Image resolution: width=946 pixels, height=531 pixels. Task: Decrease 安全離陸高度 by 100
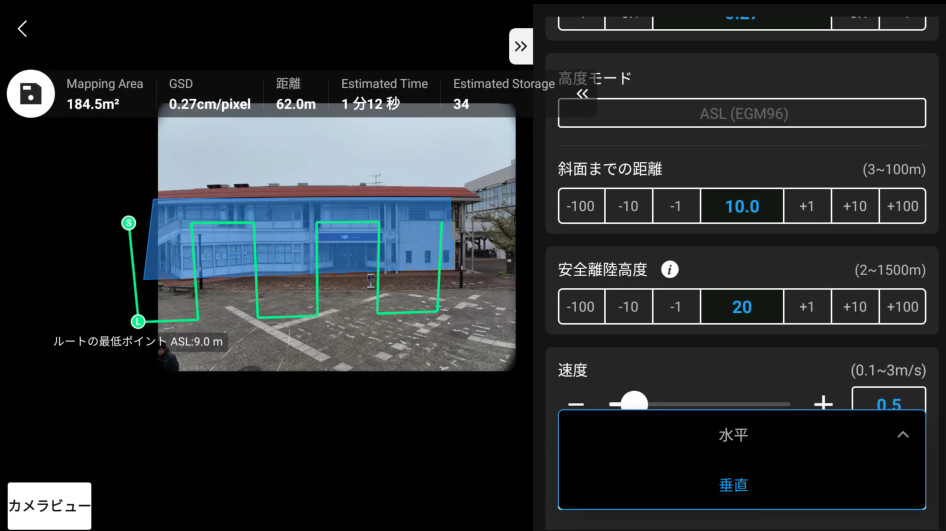[581, 307]
